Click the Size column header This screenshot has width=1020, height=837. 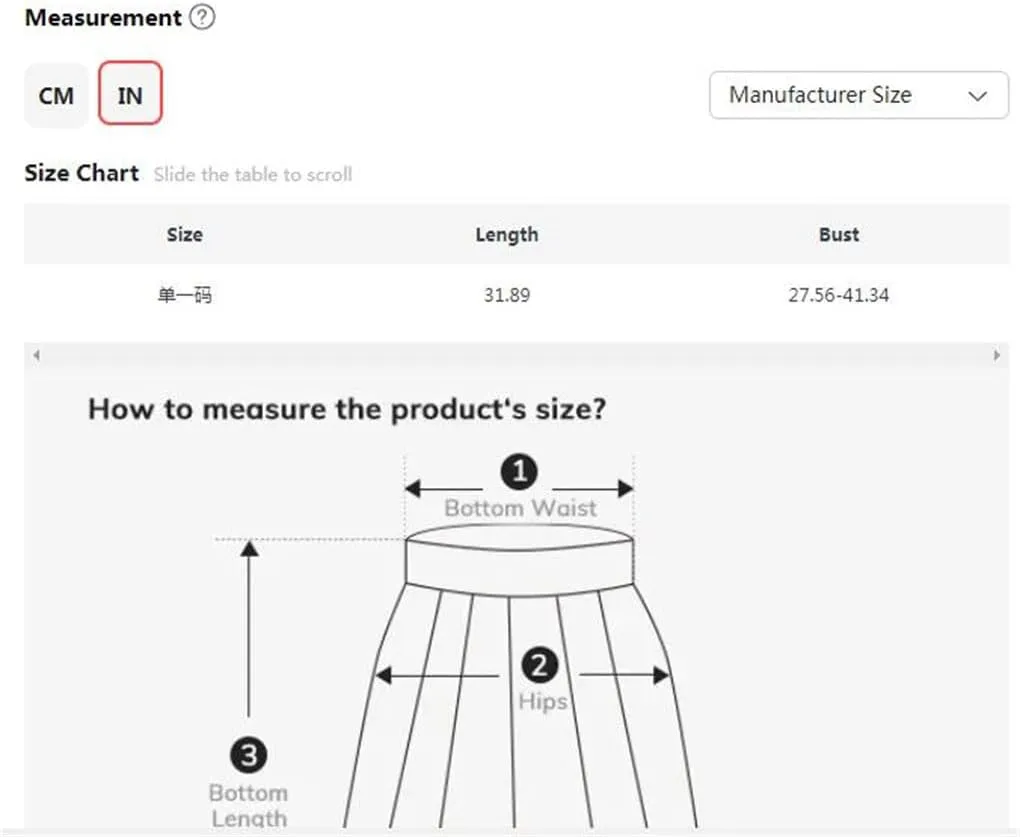coord(185,234)
